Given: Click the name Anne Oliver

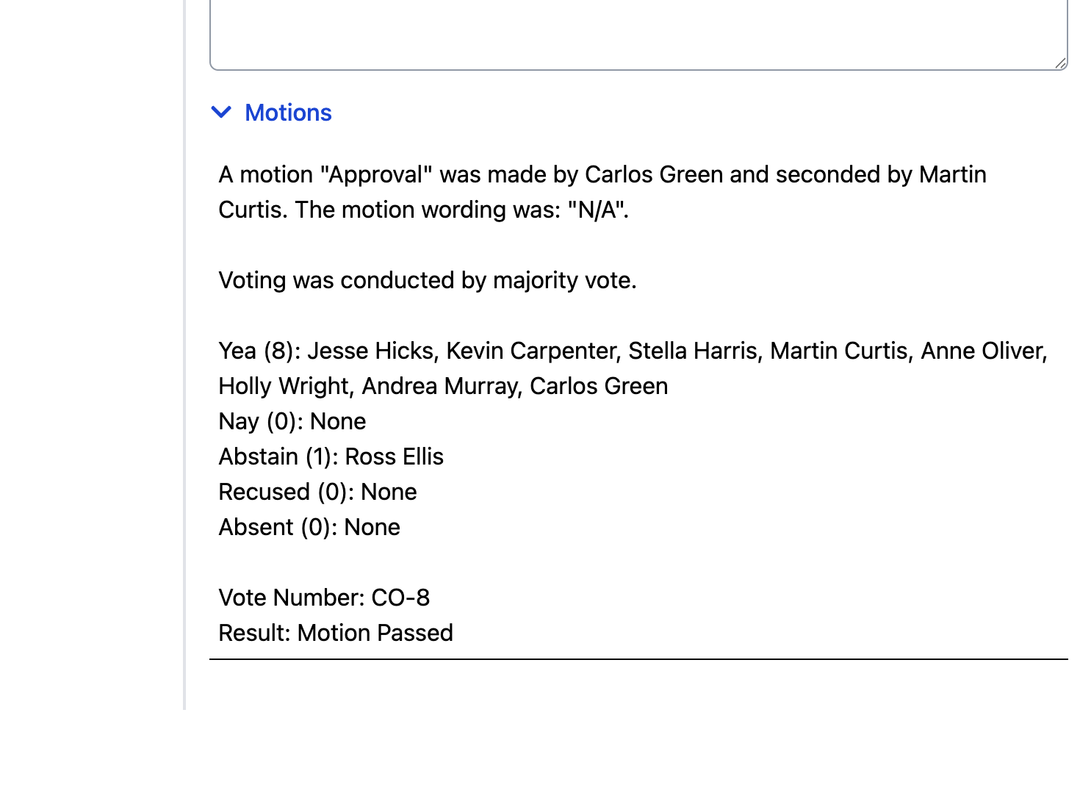Looking at the screenshot, I should 981,351.
